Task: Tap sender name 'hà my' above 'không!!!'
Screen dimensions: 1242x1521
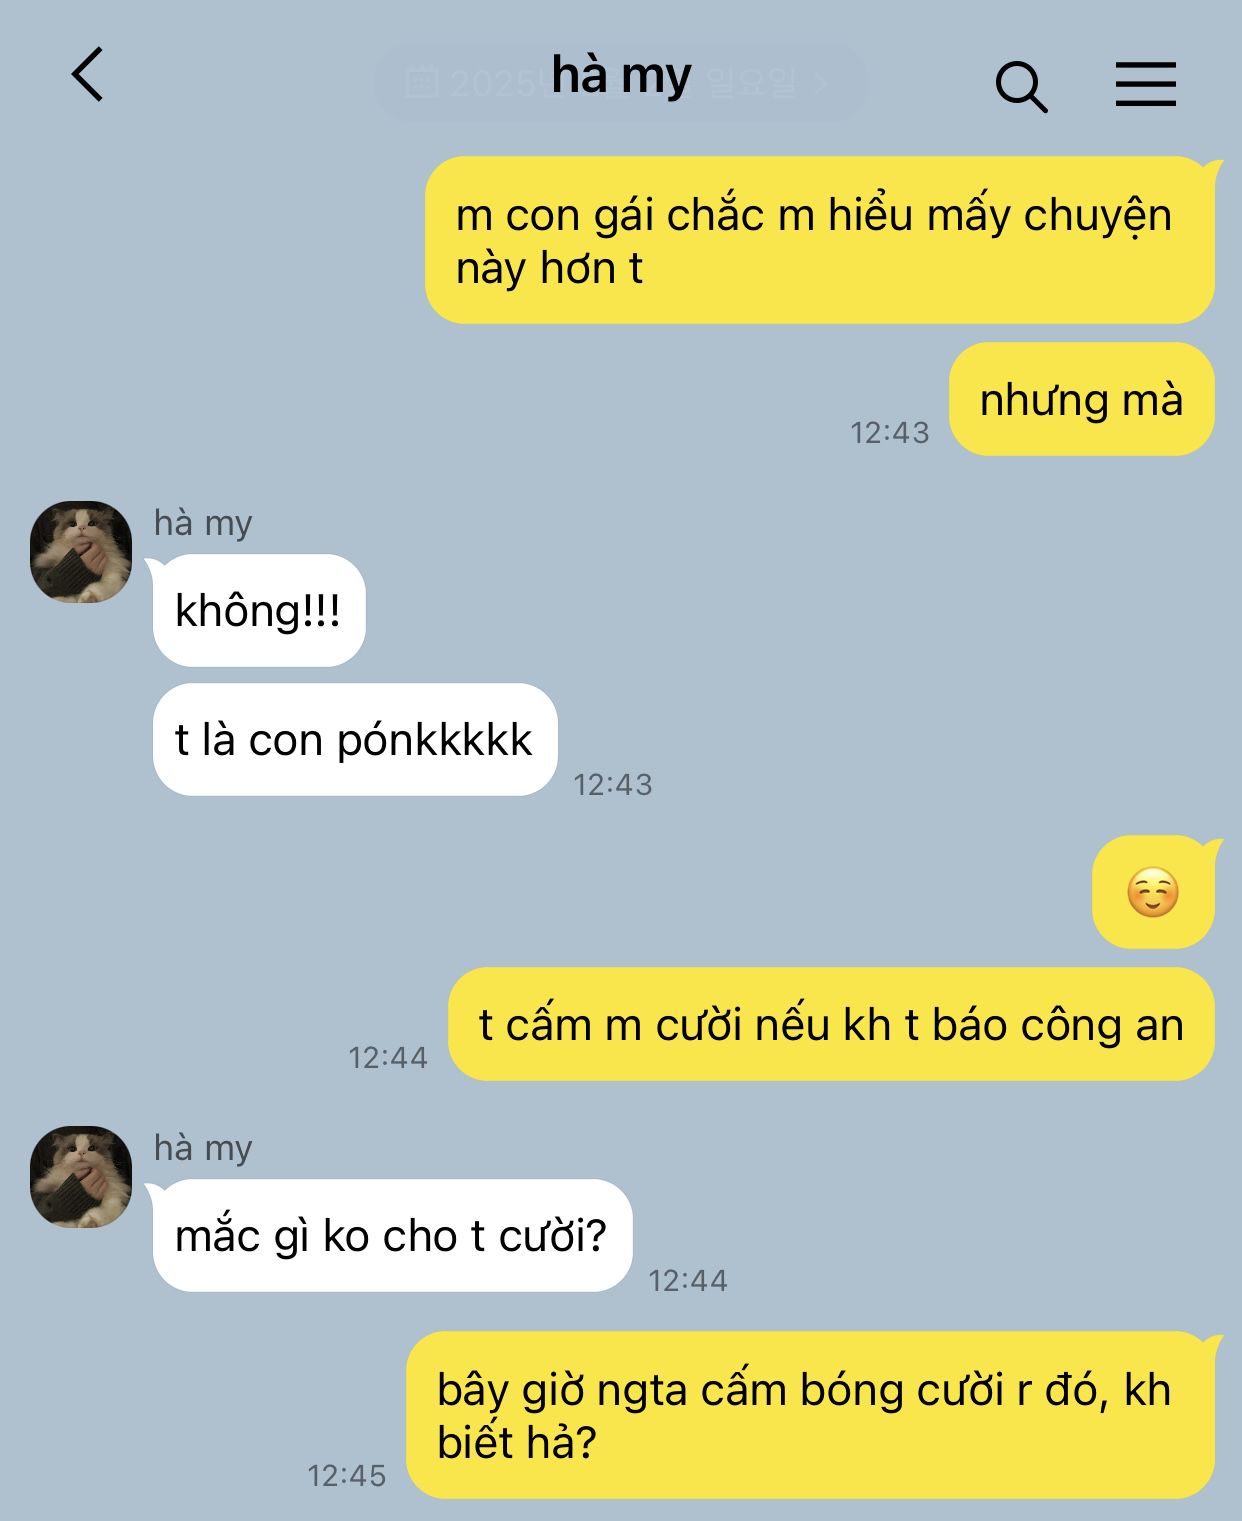Action: click(203, 523)
